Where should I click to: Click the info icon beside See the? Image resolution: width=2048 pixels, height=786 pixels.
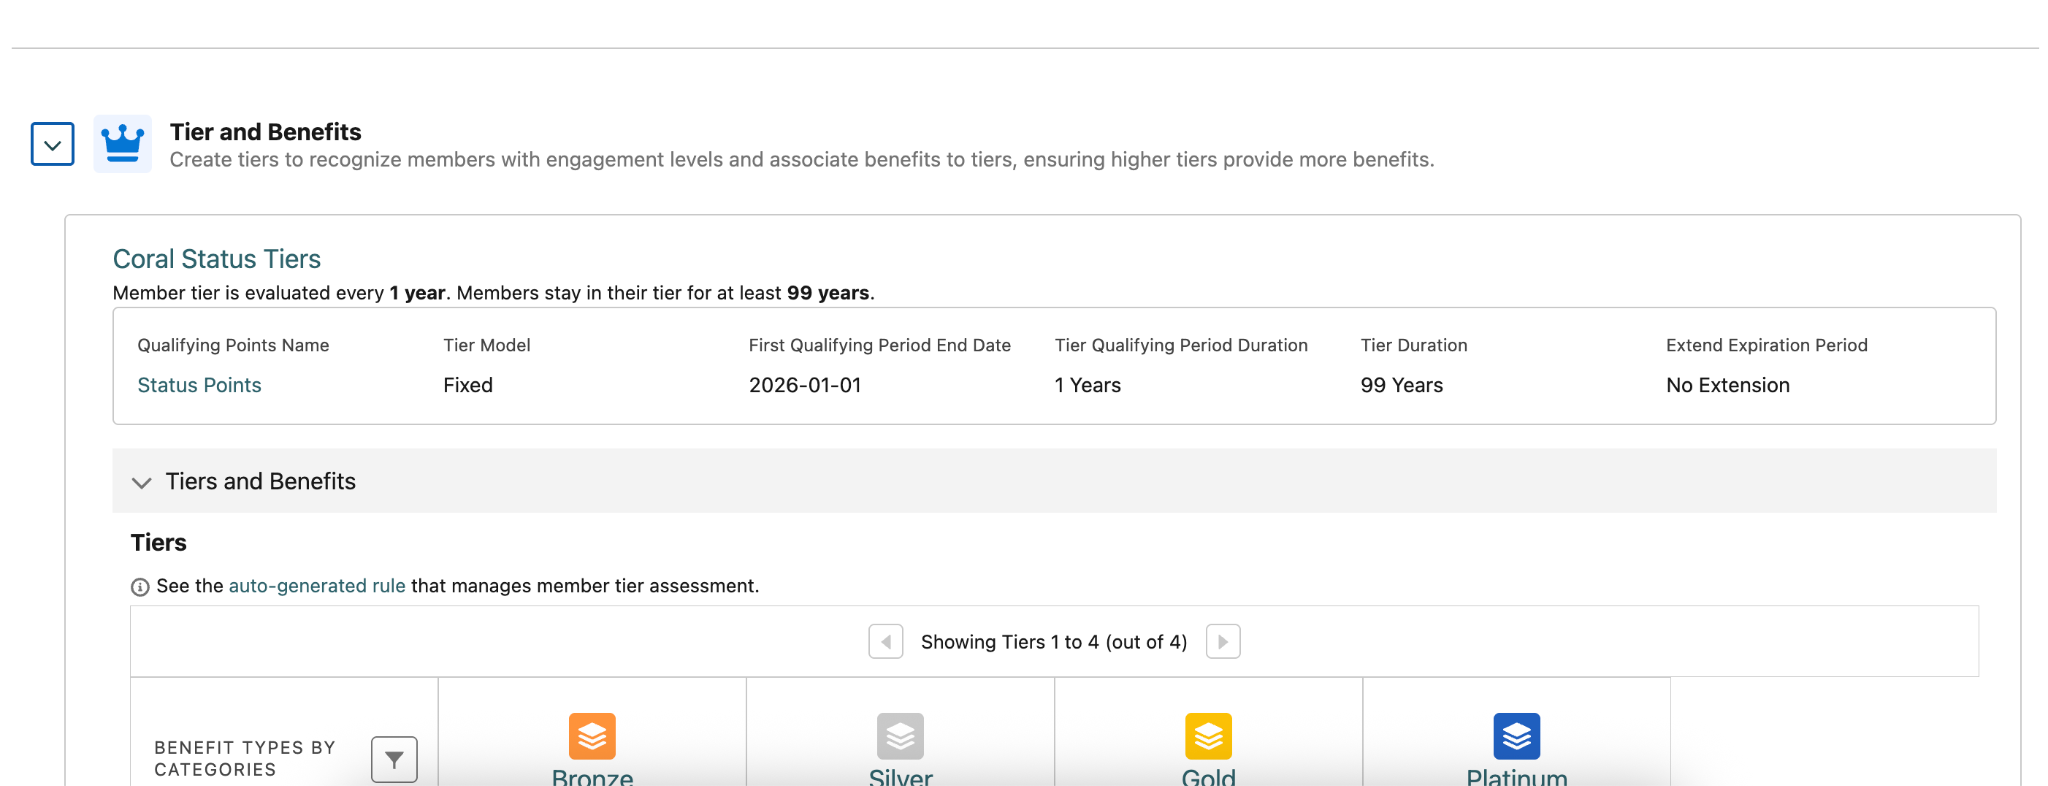click(140, 587)
